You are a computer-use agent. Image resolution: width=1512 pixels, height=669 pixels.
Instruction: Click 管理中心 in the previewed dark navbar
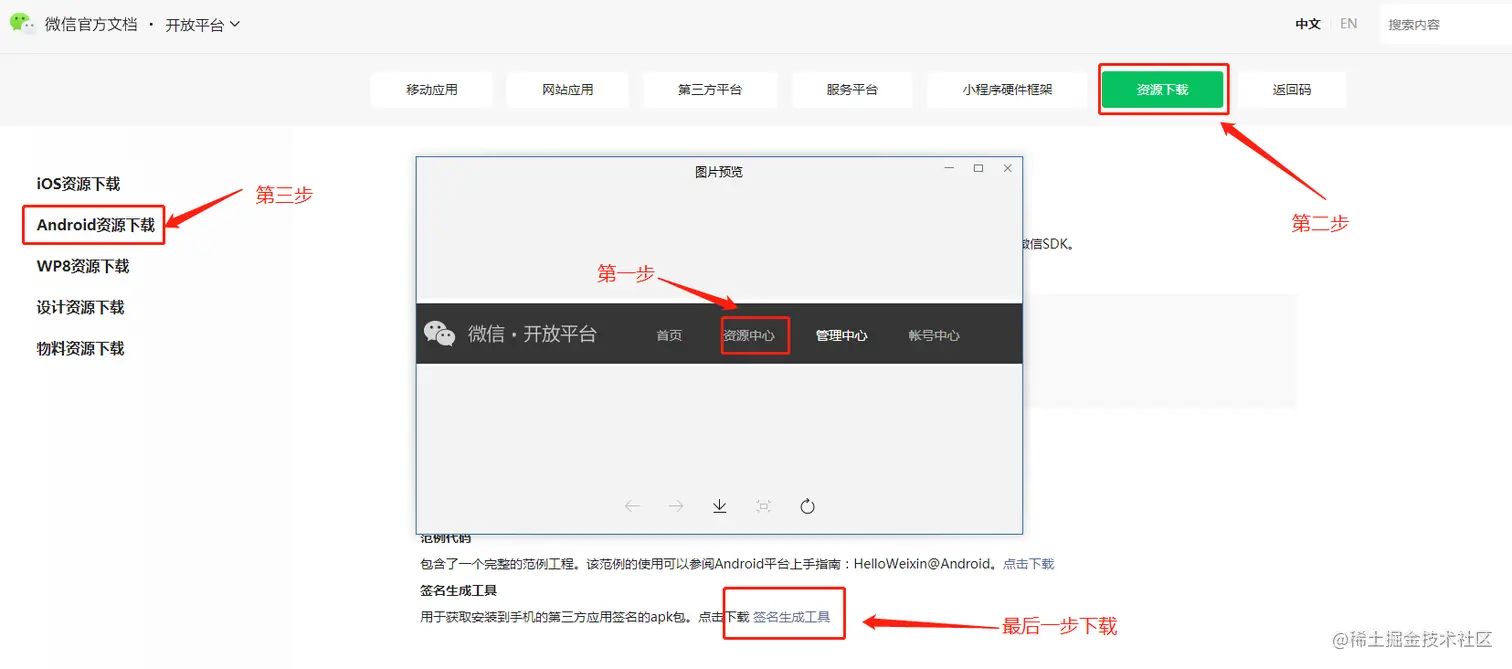point(841,335)
